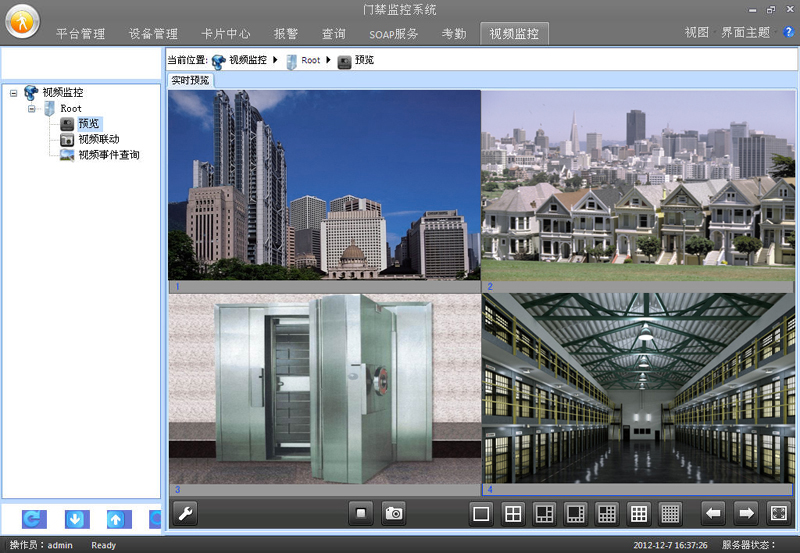Open 视频事件查询 tree item

[x=108, y=155]
